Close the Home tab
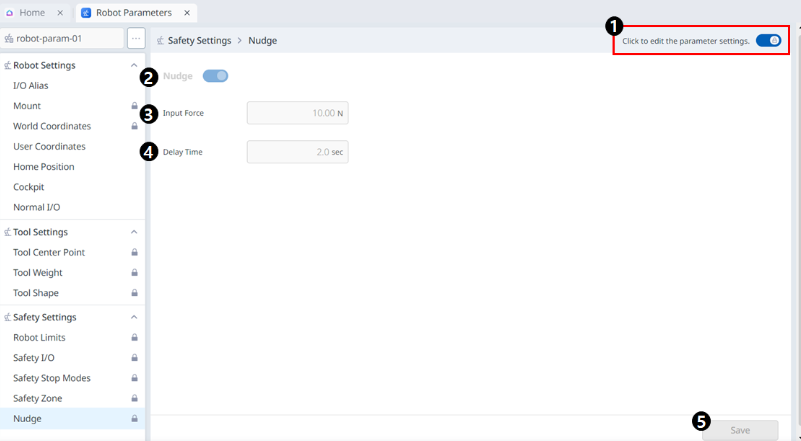 (60, 13)
